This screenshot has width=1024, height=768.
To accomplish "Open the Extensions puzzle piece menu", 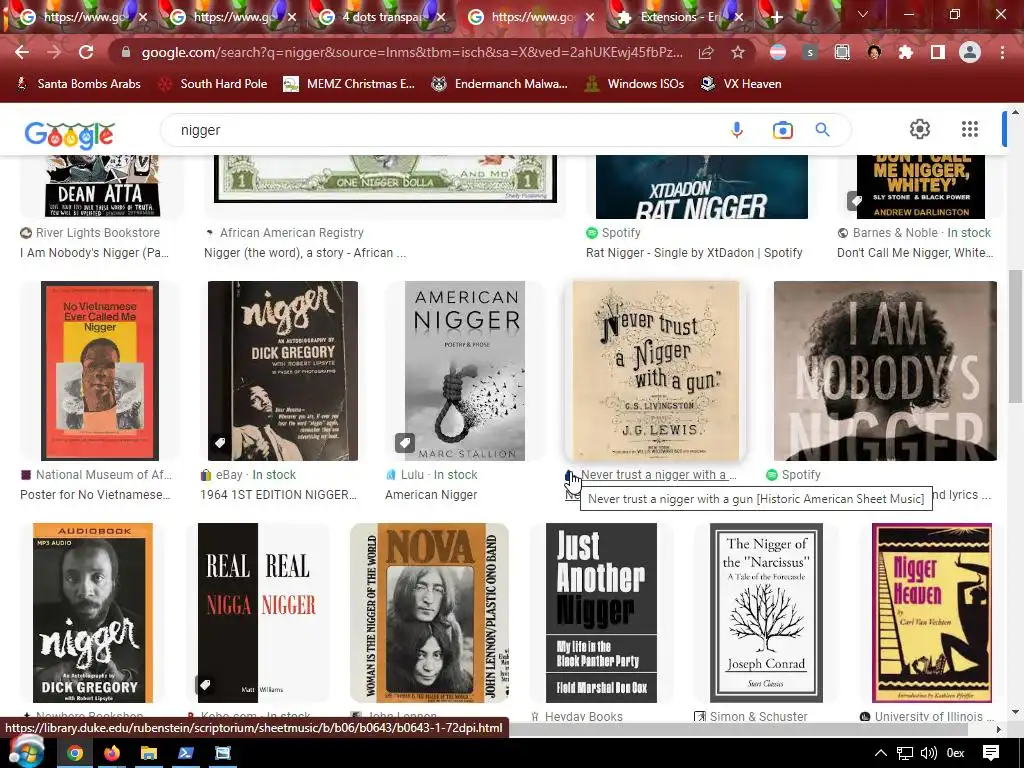I will point(905,52).
